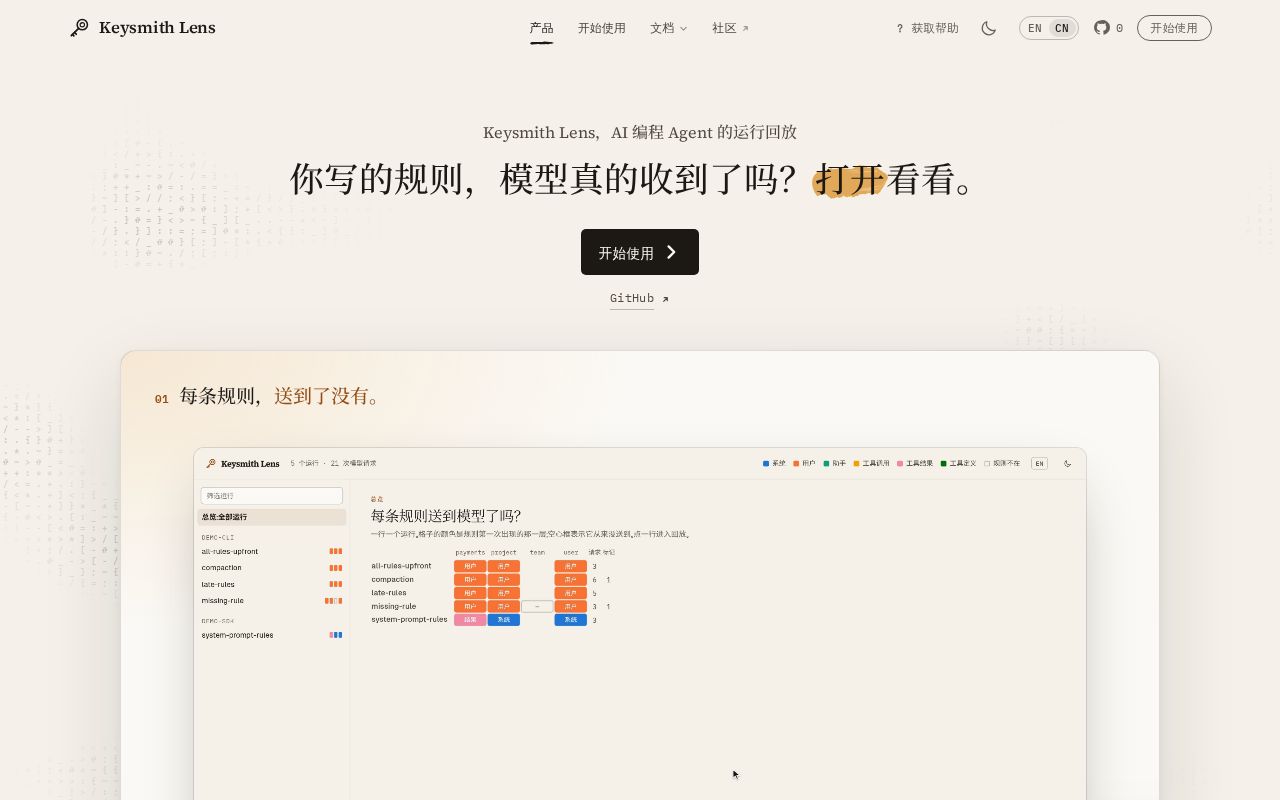This screenshot has width=1280, height=800.
Task: Open the 社区 external link
Action: 730,28
